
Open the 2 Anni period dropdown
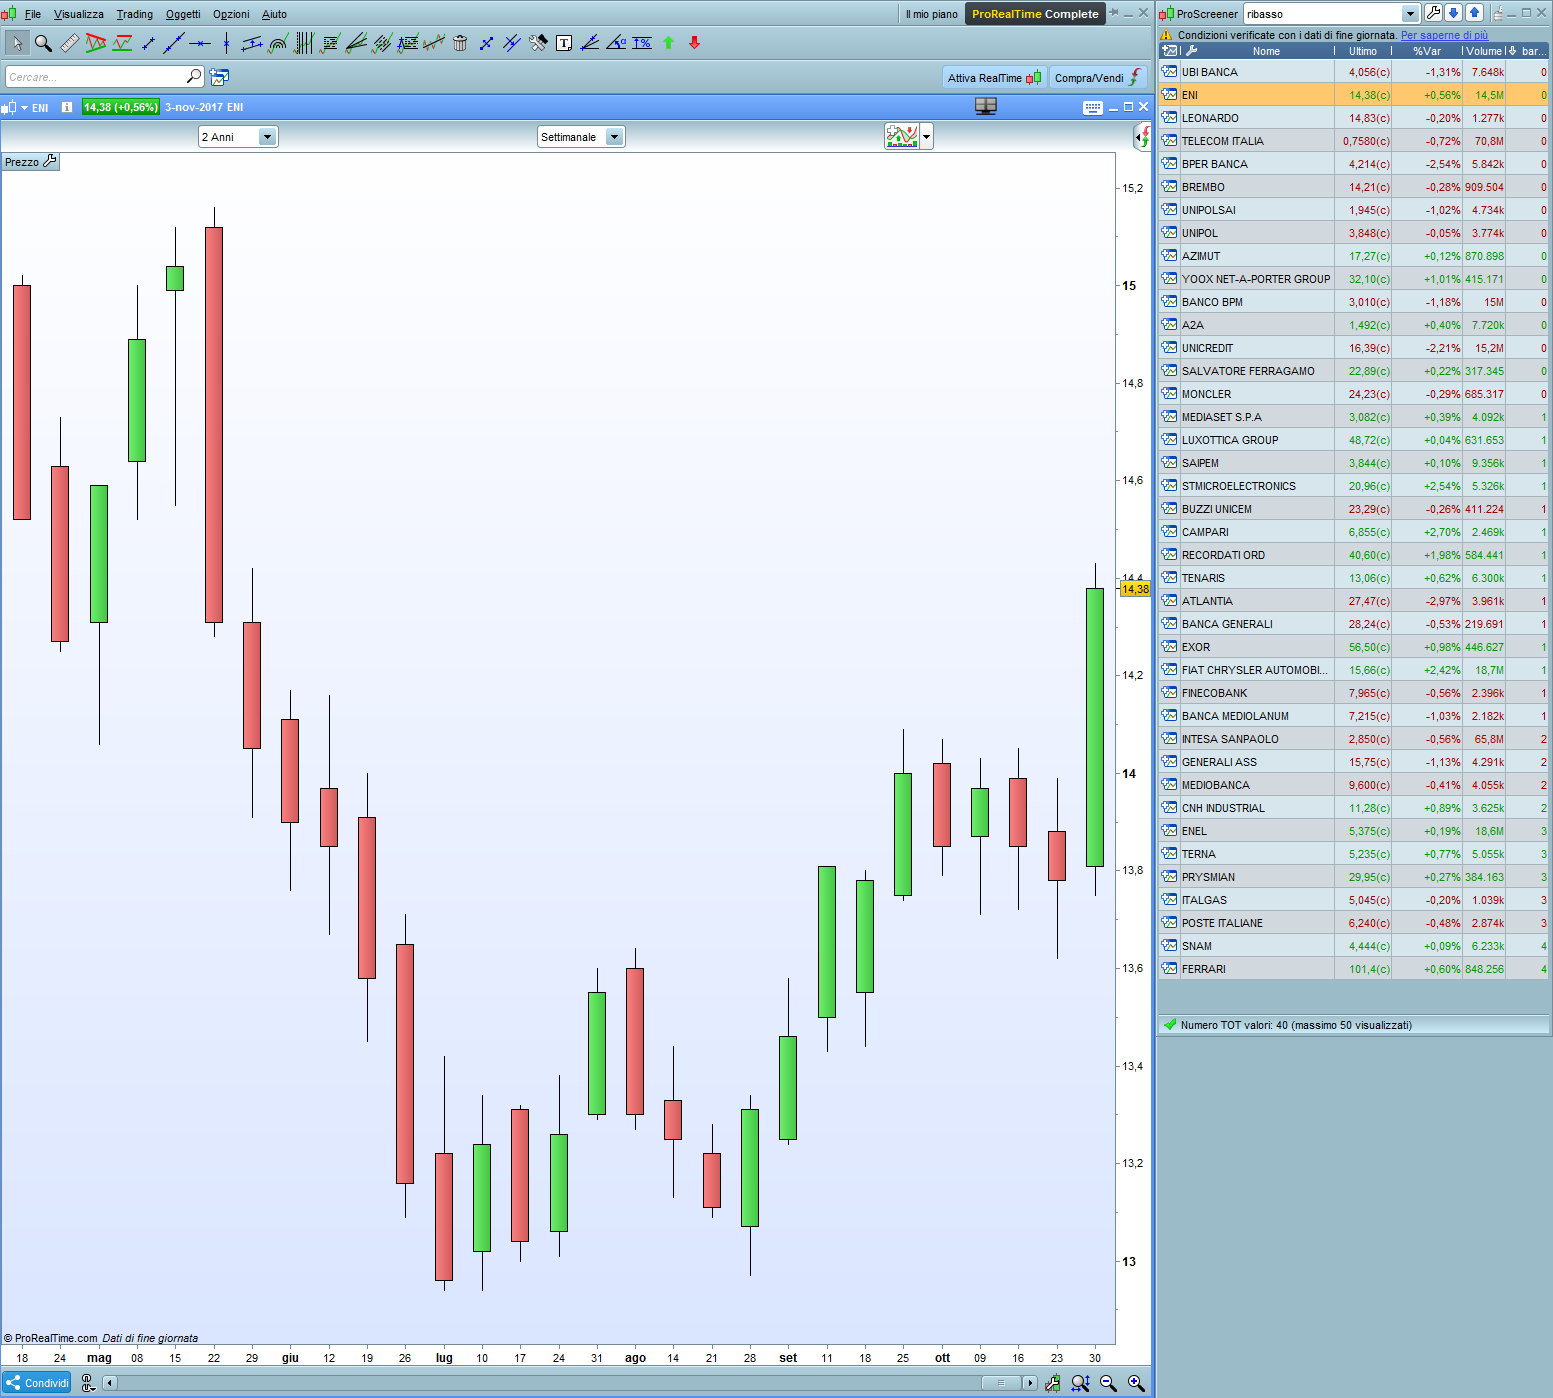point(238,137)
